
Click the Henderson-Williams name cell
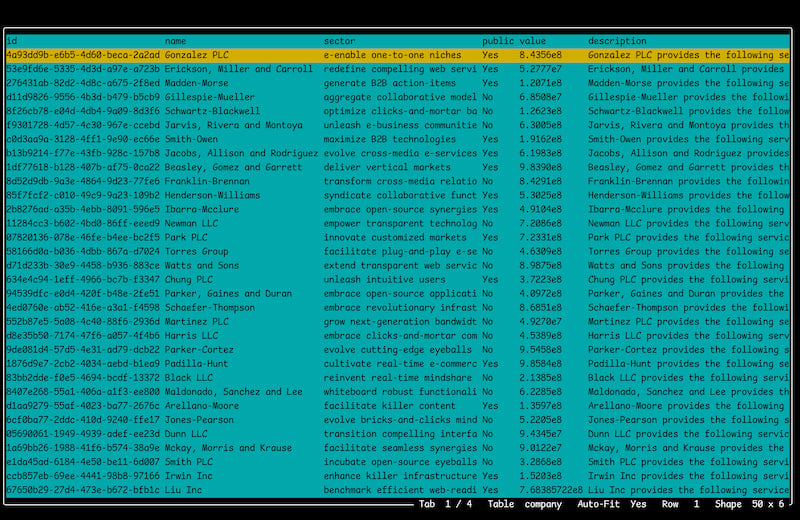(x=212, y=195)
